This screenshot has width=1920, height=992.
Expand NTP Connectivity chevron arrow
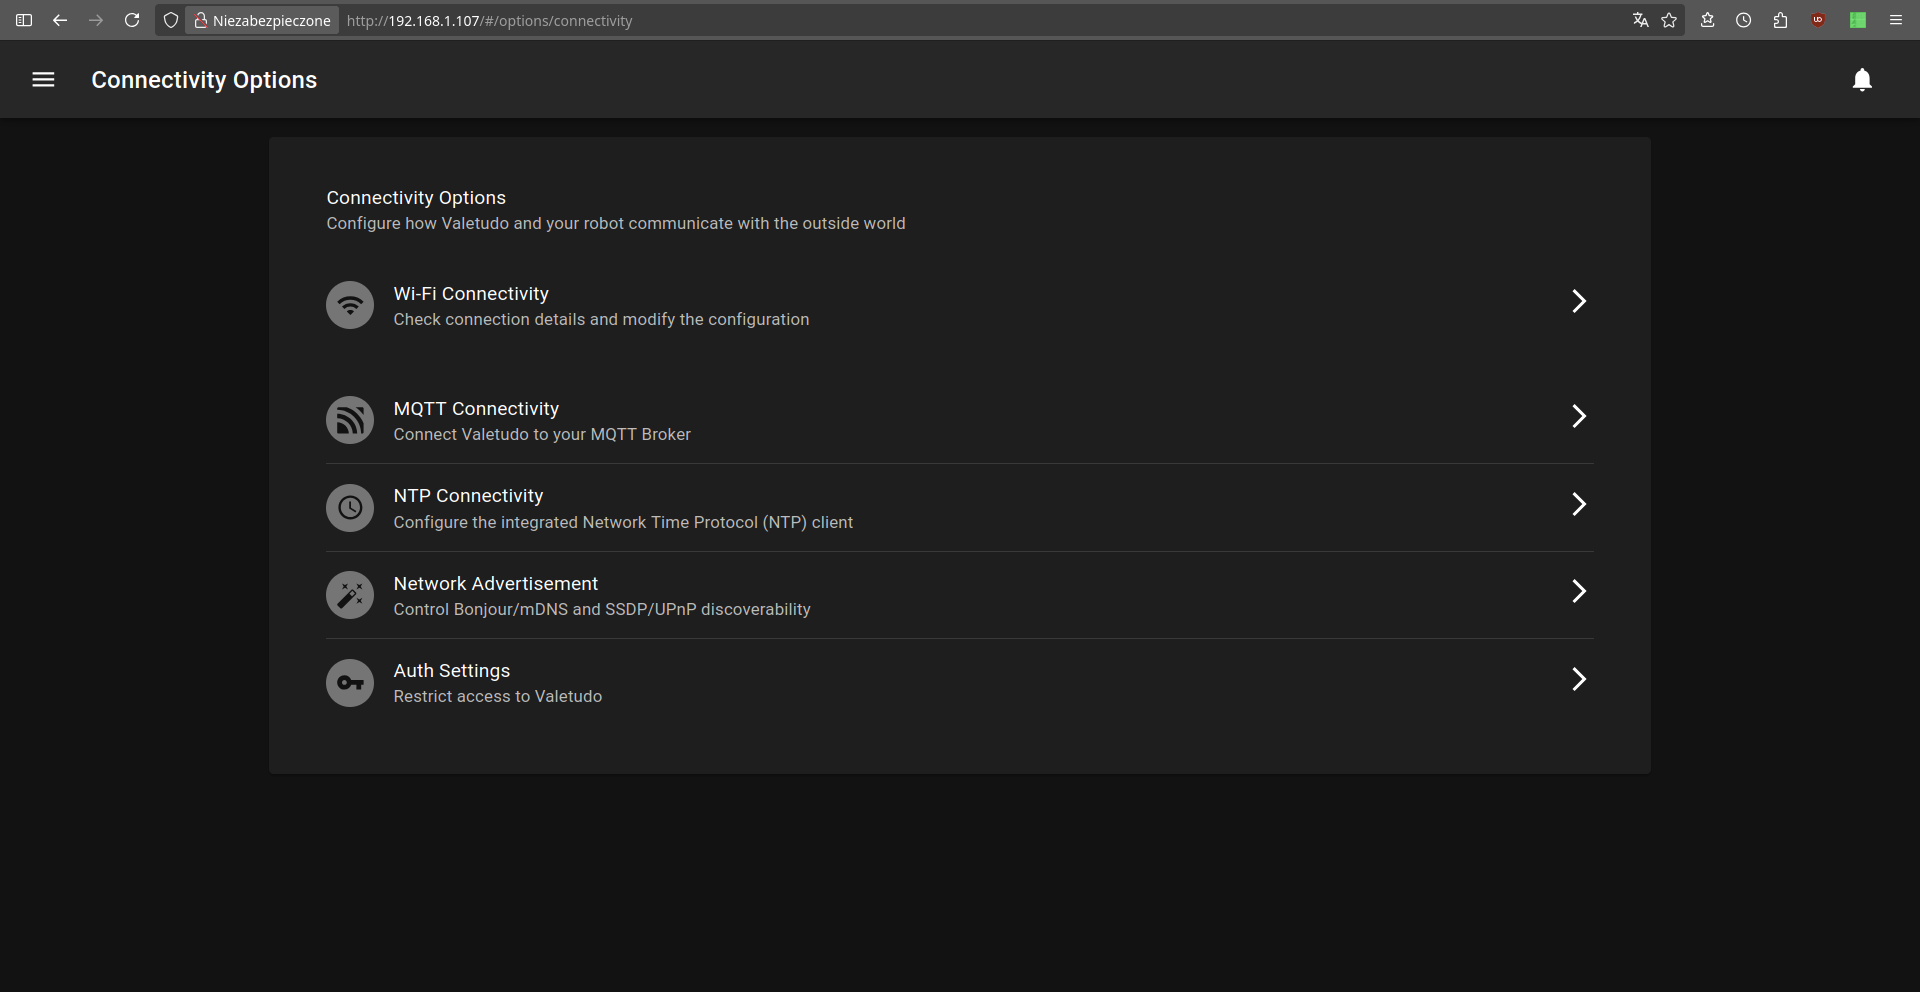[1578, 504]
